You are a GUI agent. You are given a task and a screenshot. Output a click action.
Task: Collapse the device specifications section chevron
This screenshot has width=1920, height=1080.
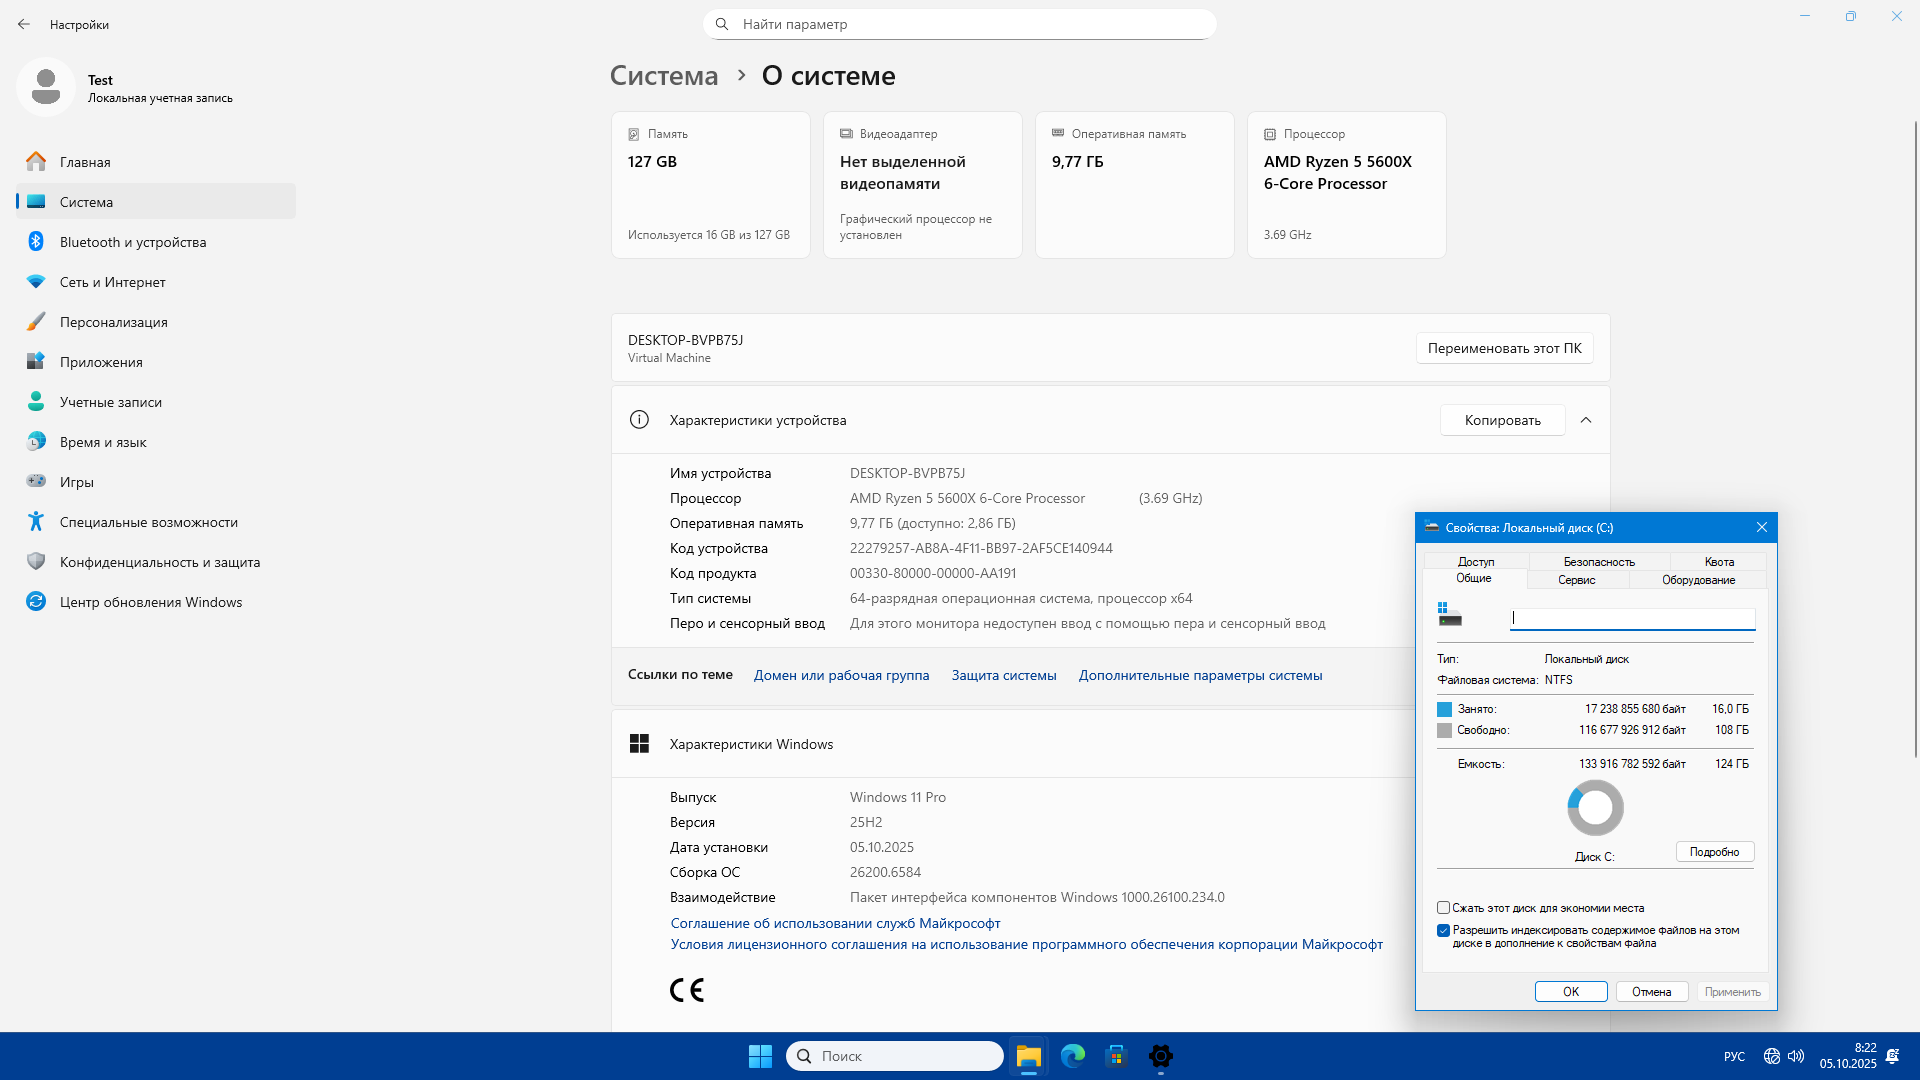click(1586, 420)
